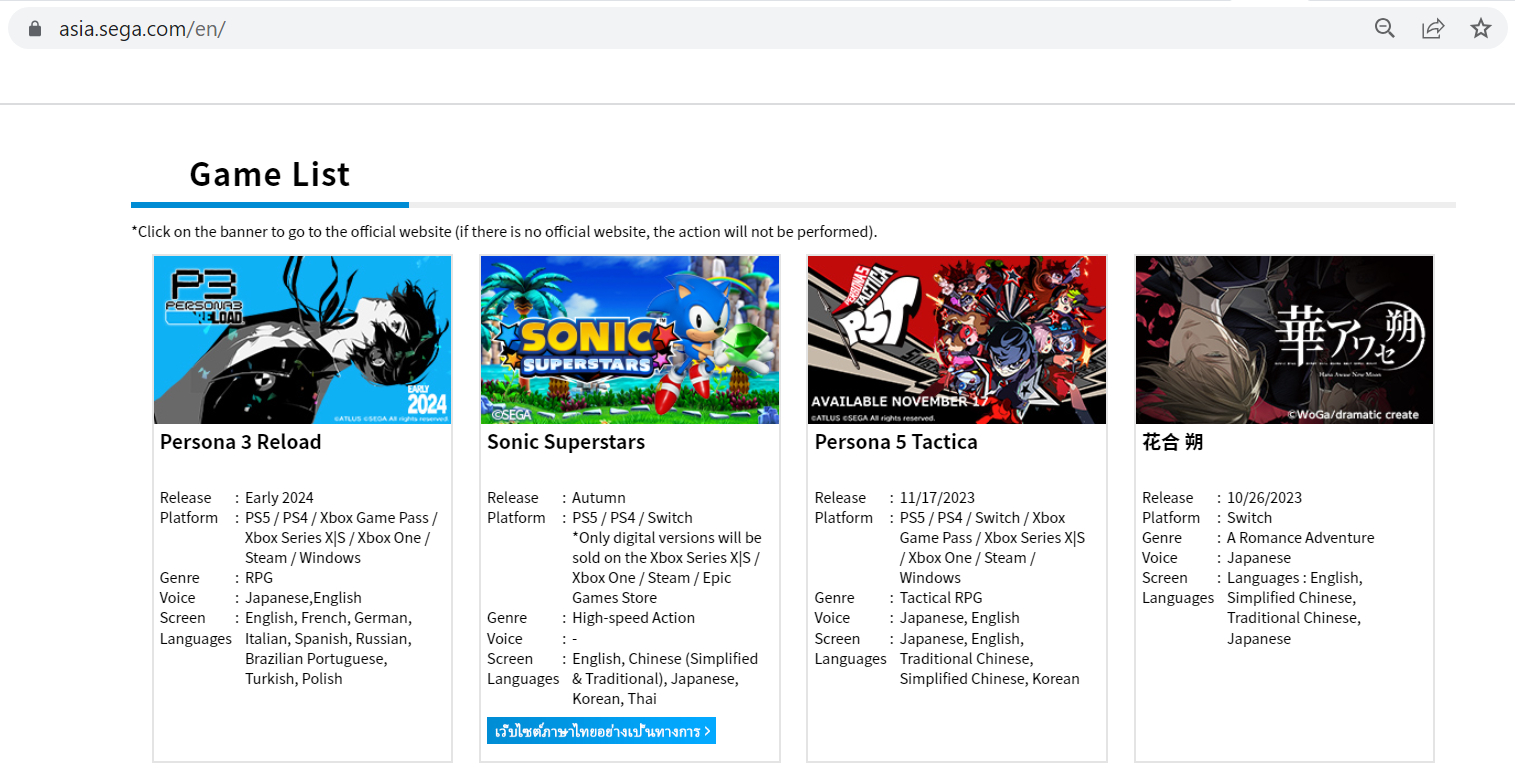Image resolution: width=1515 pixels, height=775 pixels.
Task: Click the Persona 5 Tactica title
Action: coord(896,442)
